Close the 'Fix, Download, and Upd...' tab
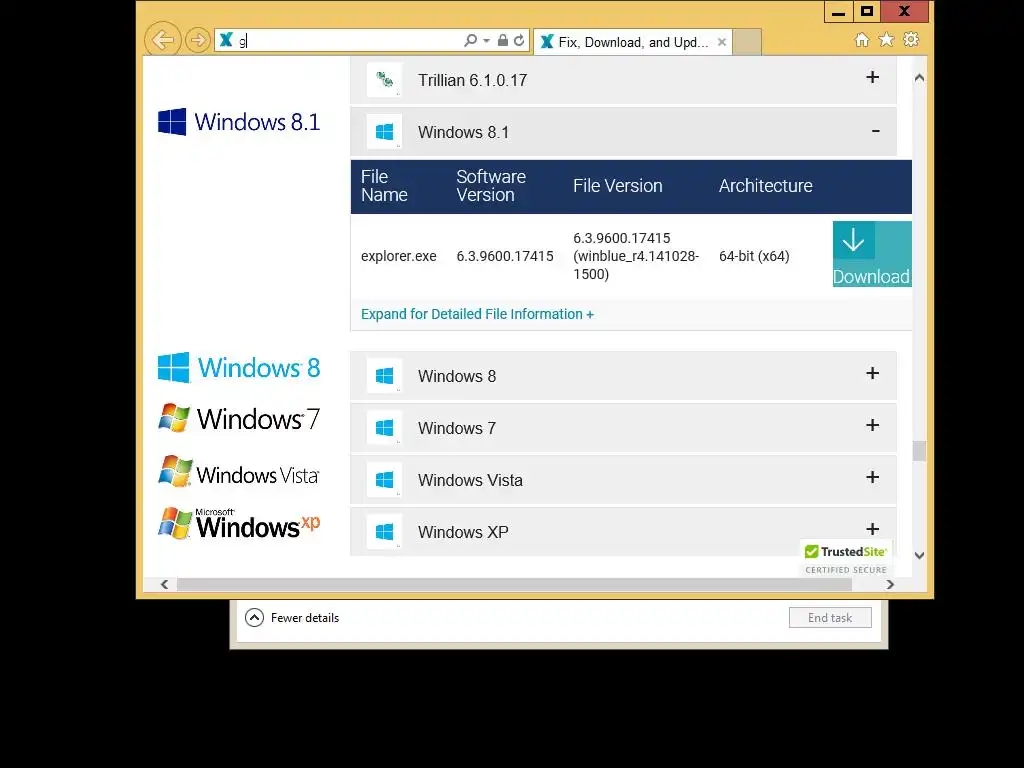Screen dimensions: 1024x768 click(x=722, y=42)
